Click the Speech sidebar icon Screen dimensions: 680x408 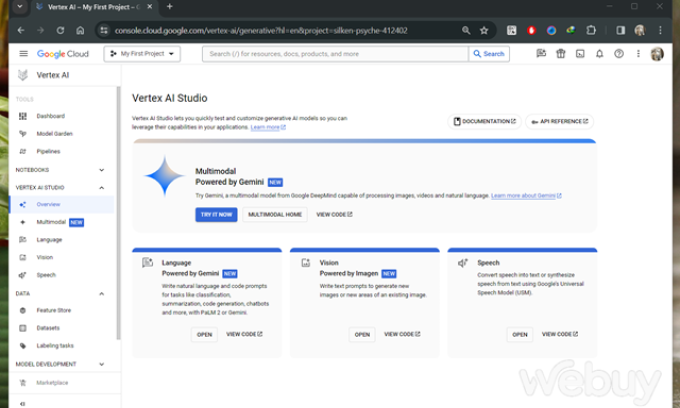click(23, 275)
